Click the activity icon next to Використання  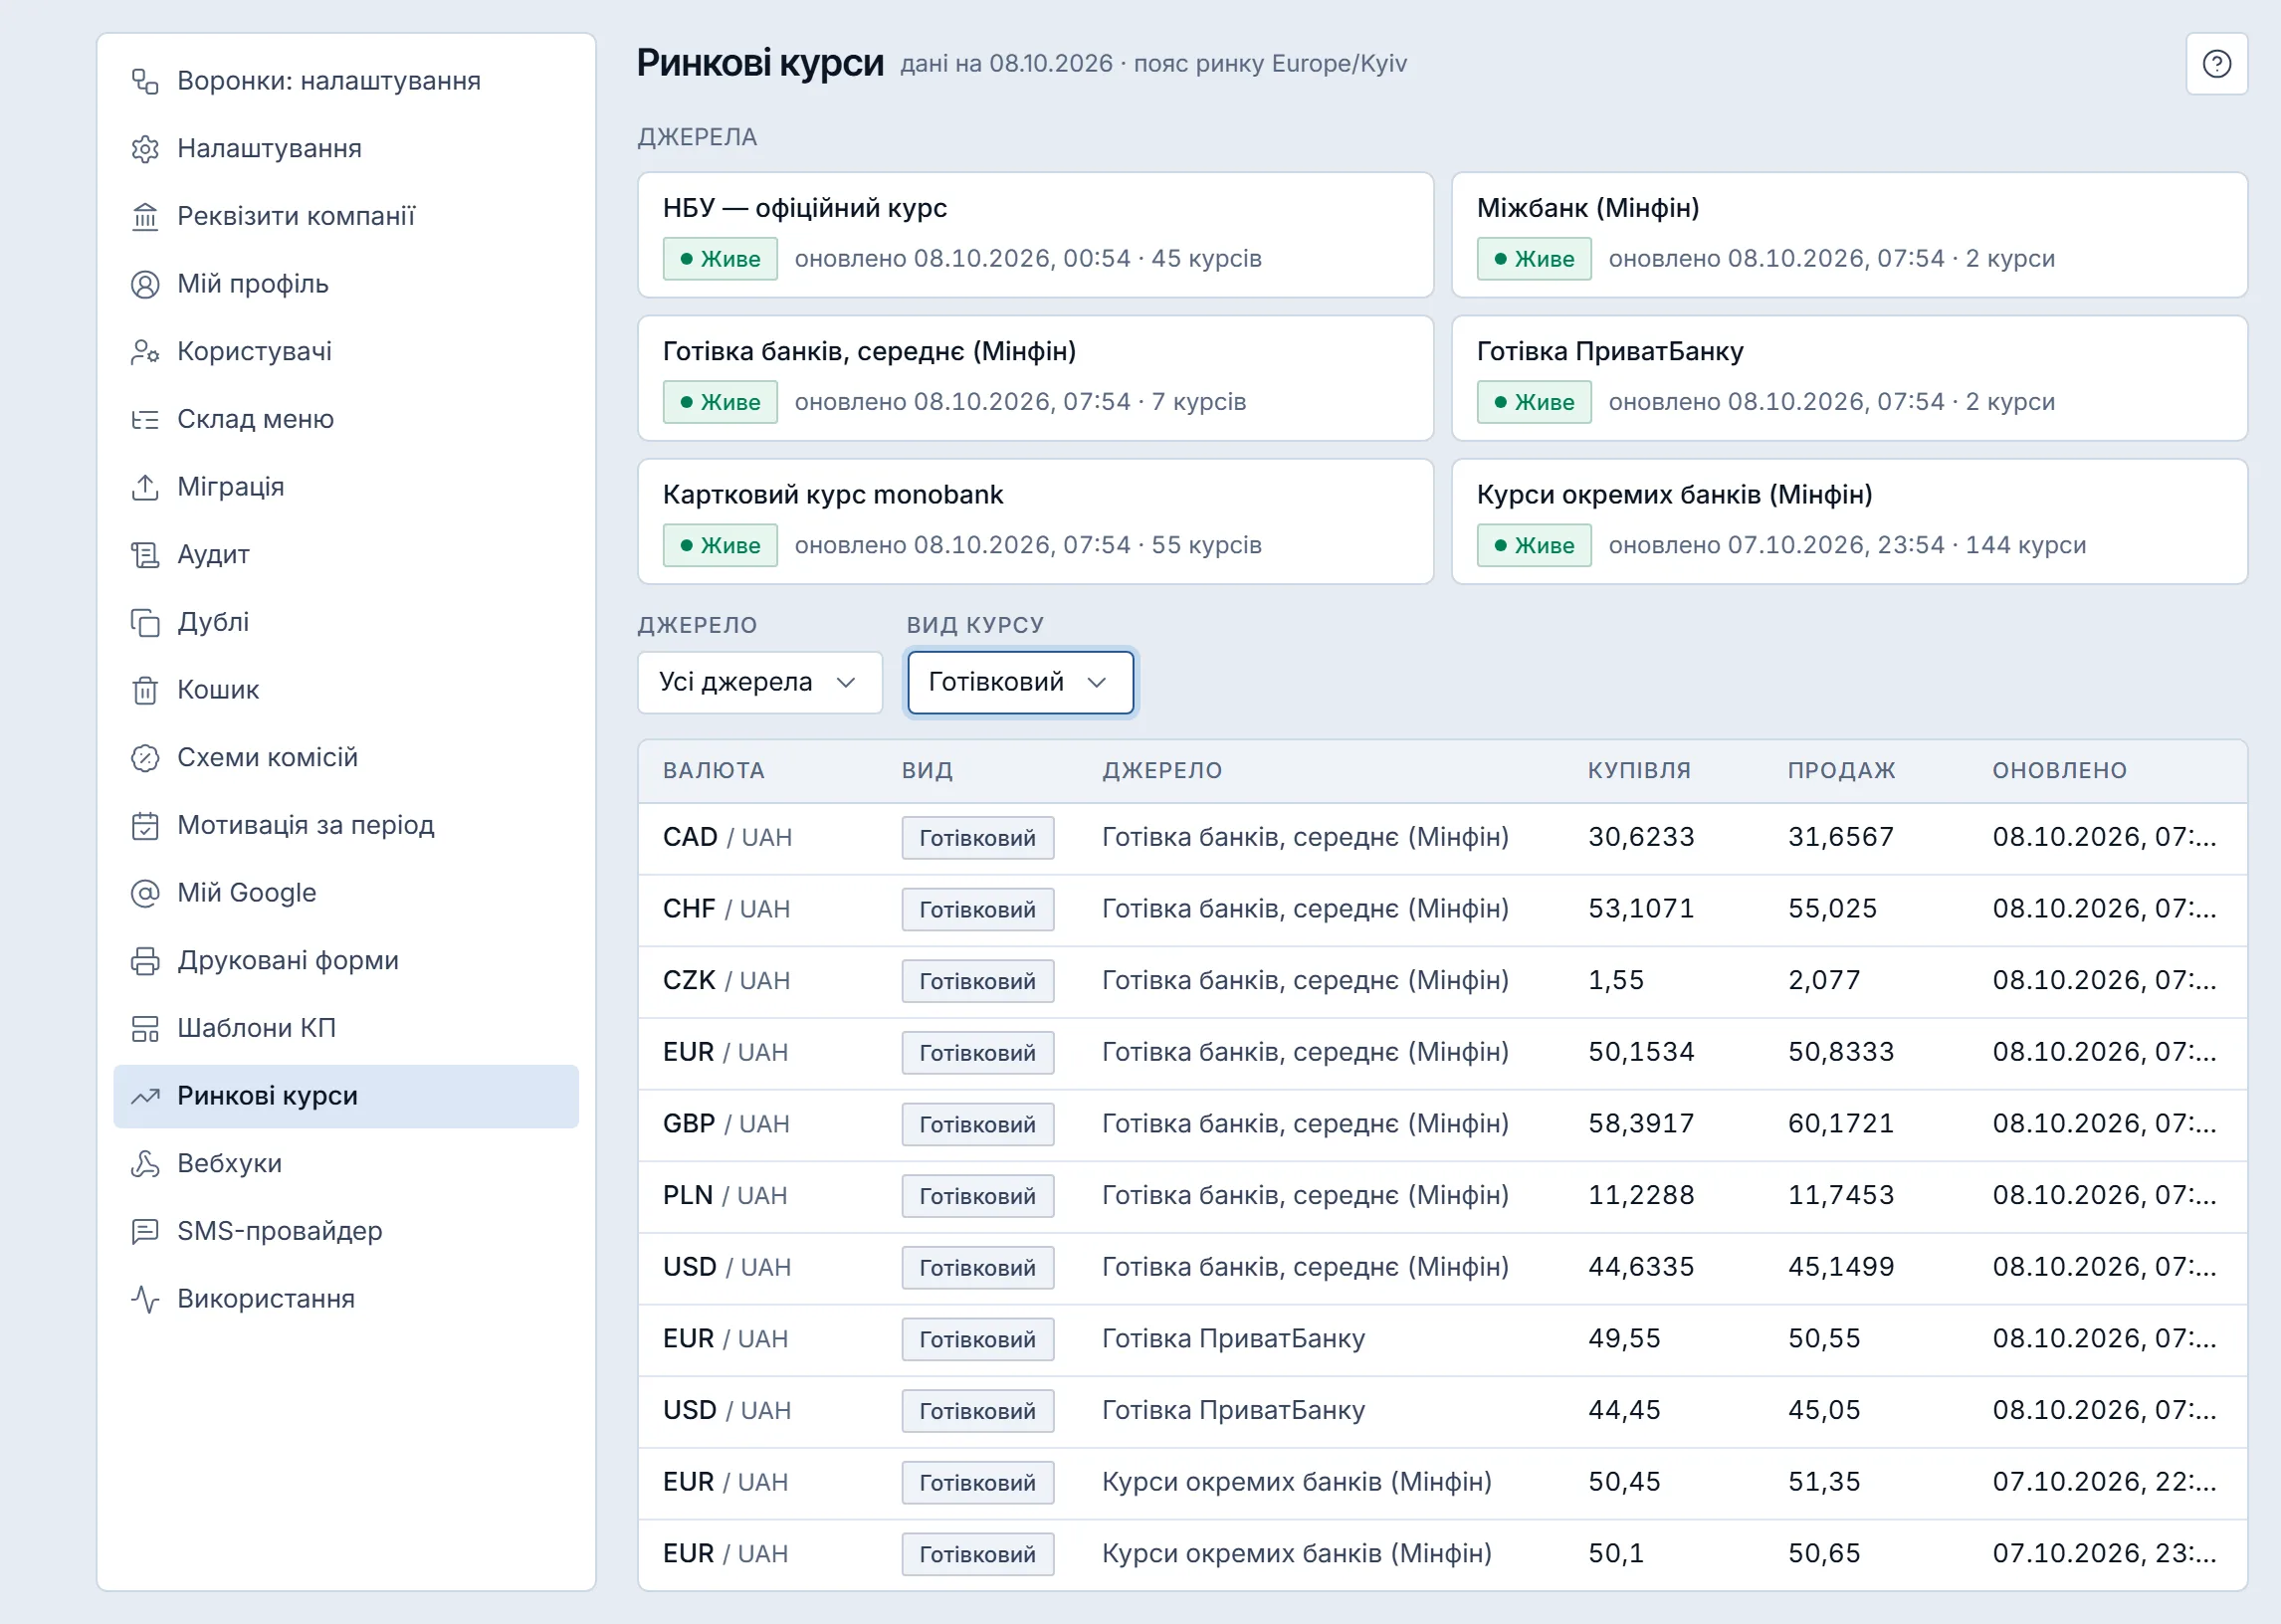pos(145,1299)
